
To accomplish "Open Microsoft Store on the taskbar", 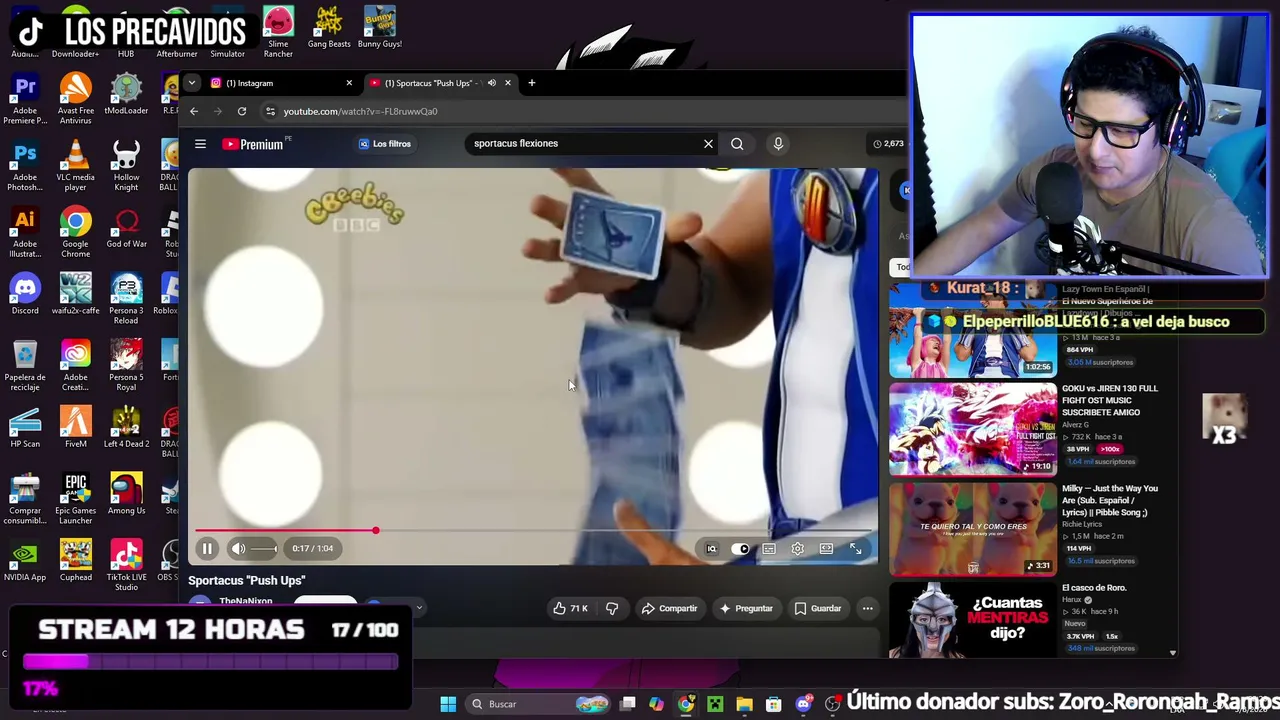I will pyautogui.click(x=773, y=704).
